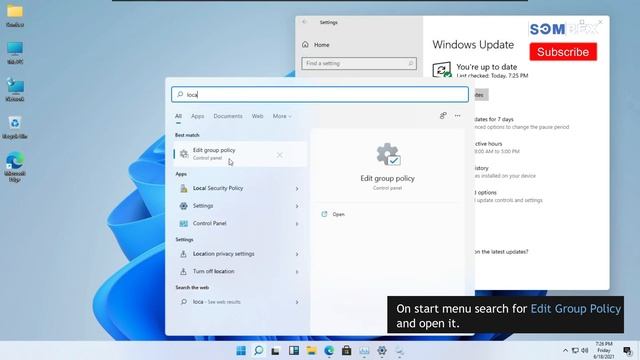Viewport: 640px width, 360px height.
Task: Search the web for loca
Action: click(x=216, y=302)
